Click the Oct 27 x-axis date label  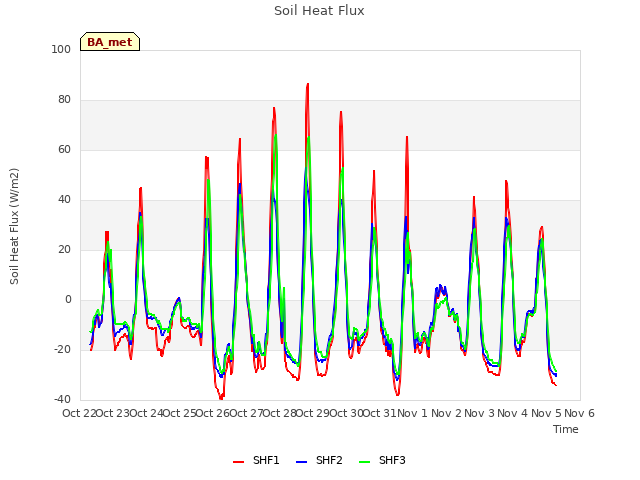pyautogui.click(x=246, y=413)
